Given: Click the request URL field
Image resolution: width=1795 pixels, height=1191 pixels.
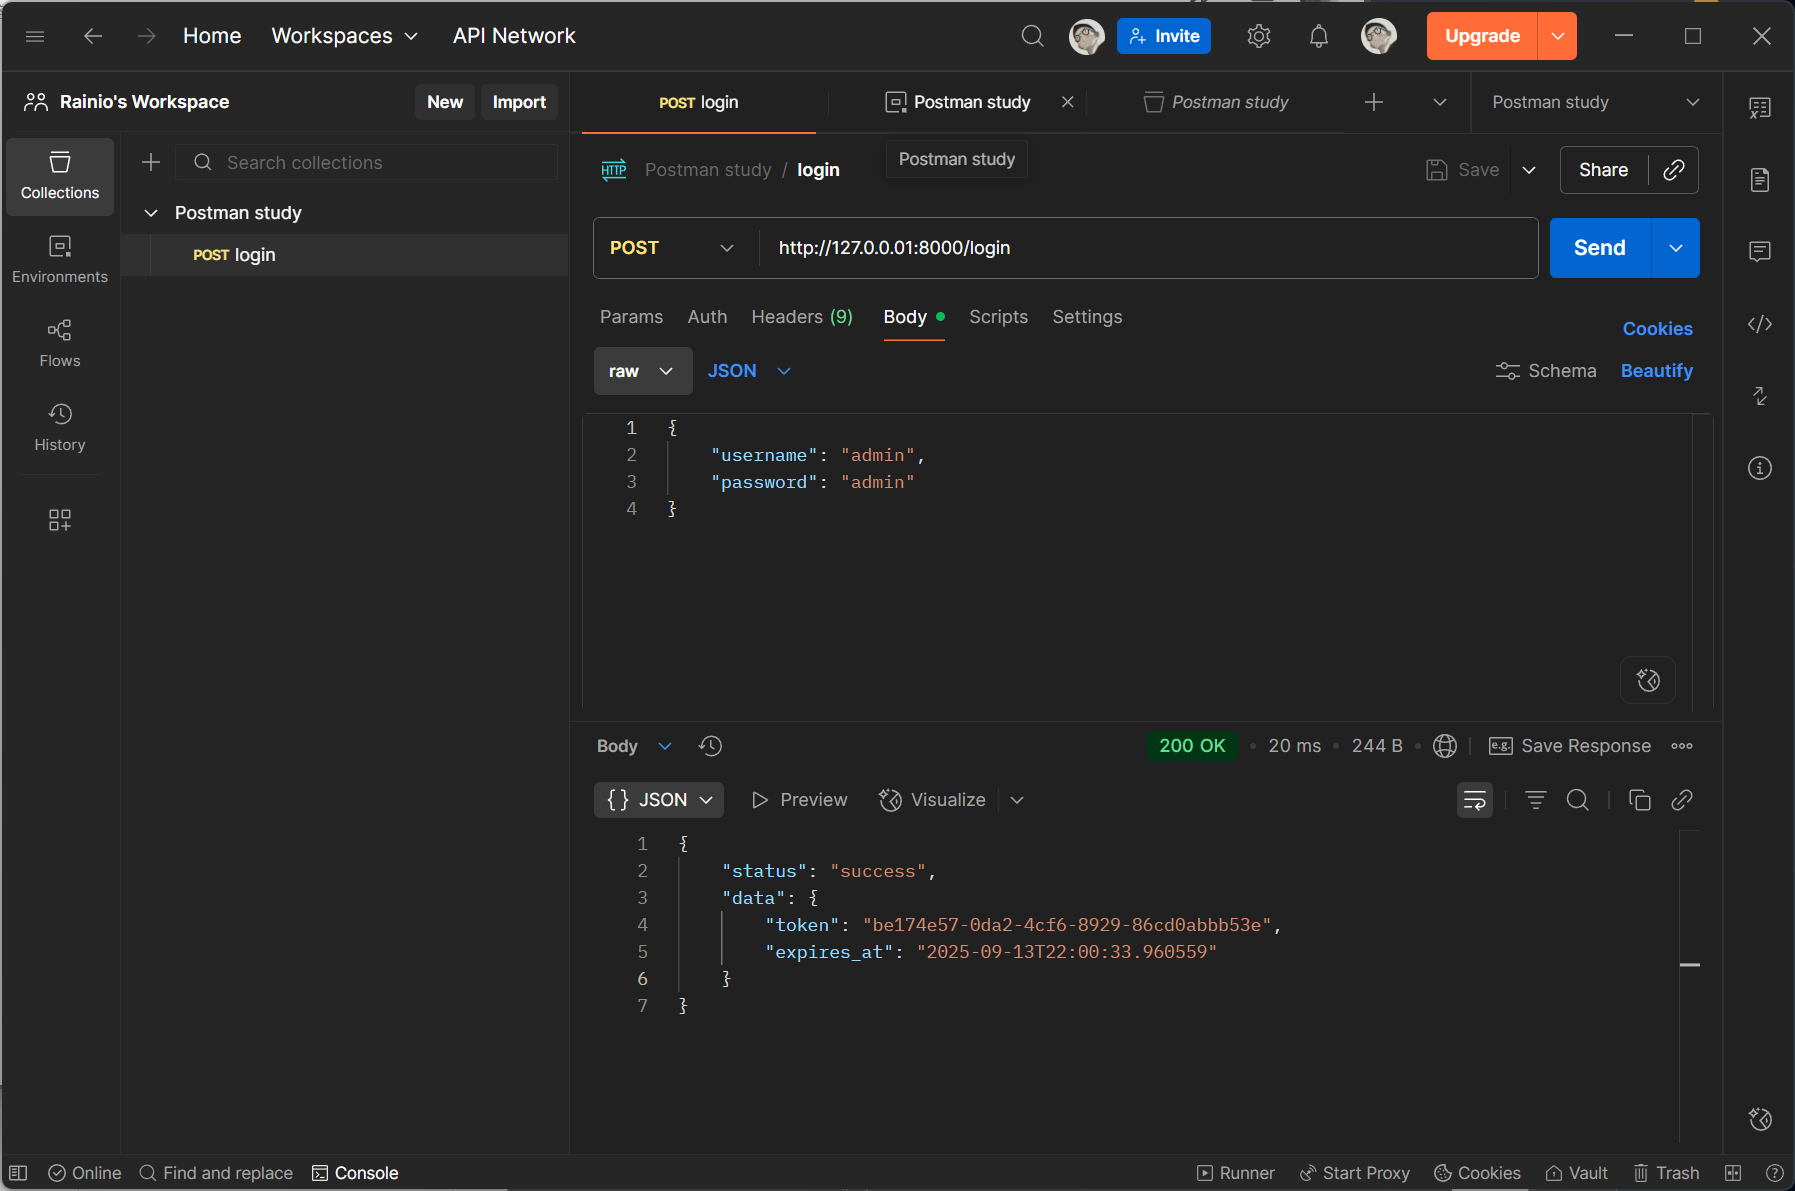Looking at the screenshot, I should pos(1148,248).
